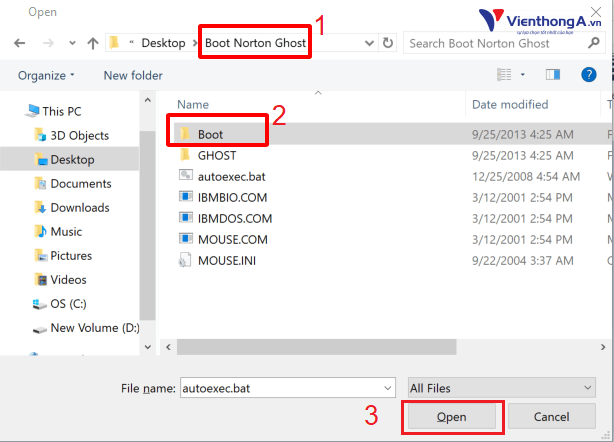Open Pictures in navigation pane
This screenshot has height=442, width=614.
pos(63,256)
